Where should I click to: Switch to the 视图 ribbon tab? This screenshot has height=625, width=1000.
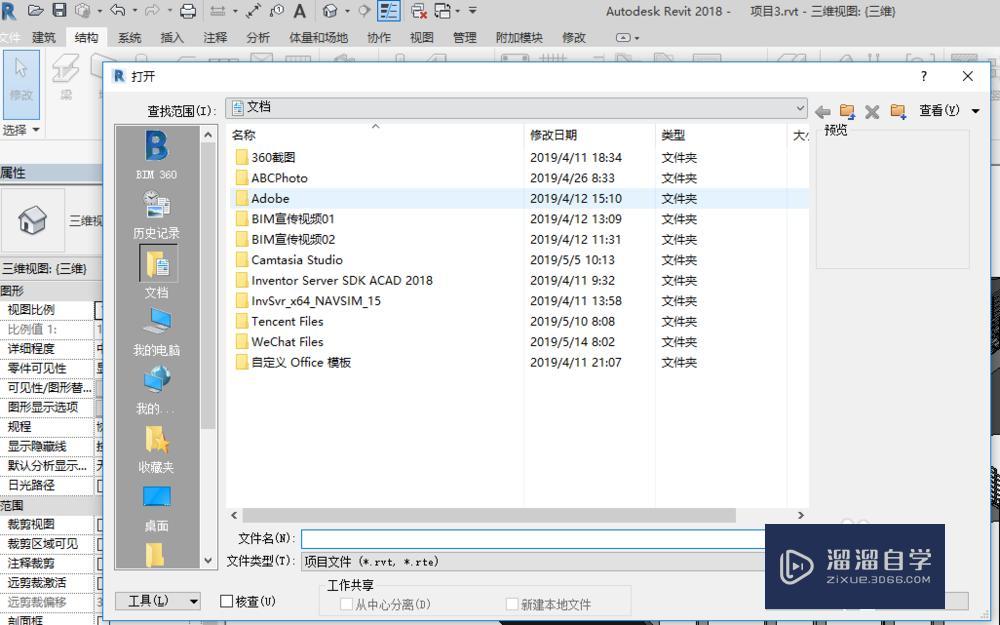422,38
